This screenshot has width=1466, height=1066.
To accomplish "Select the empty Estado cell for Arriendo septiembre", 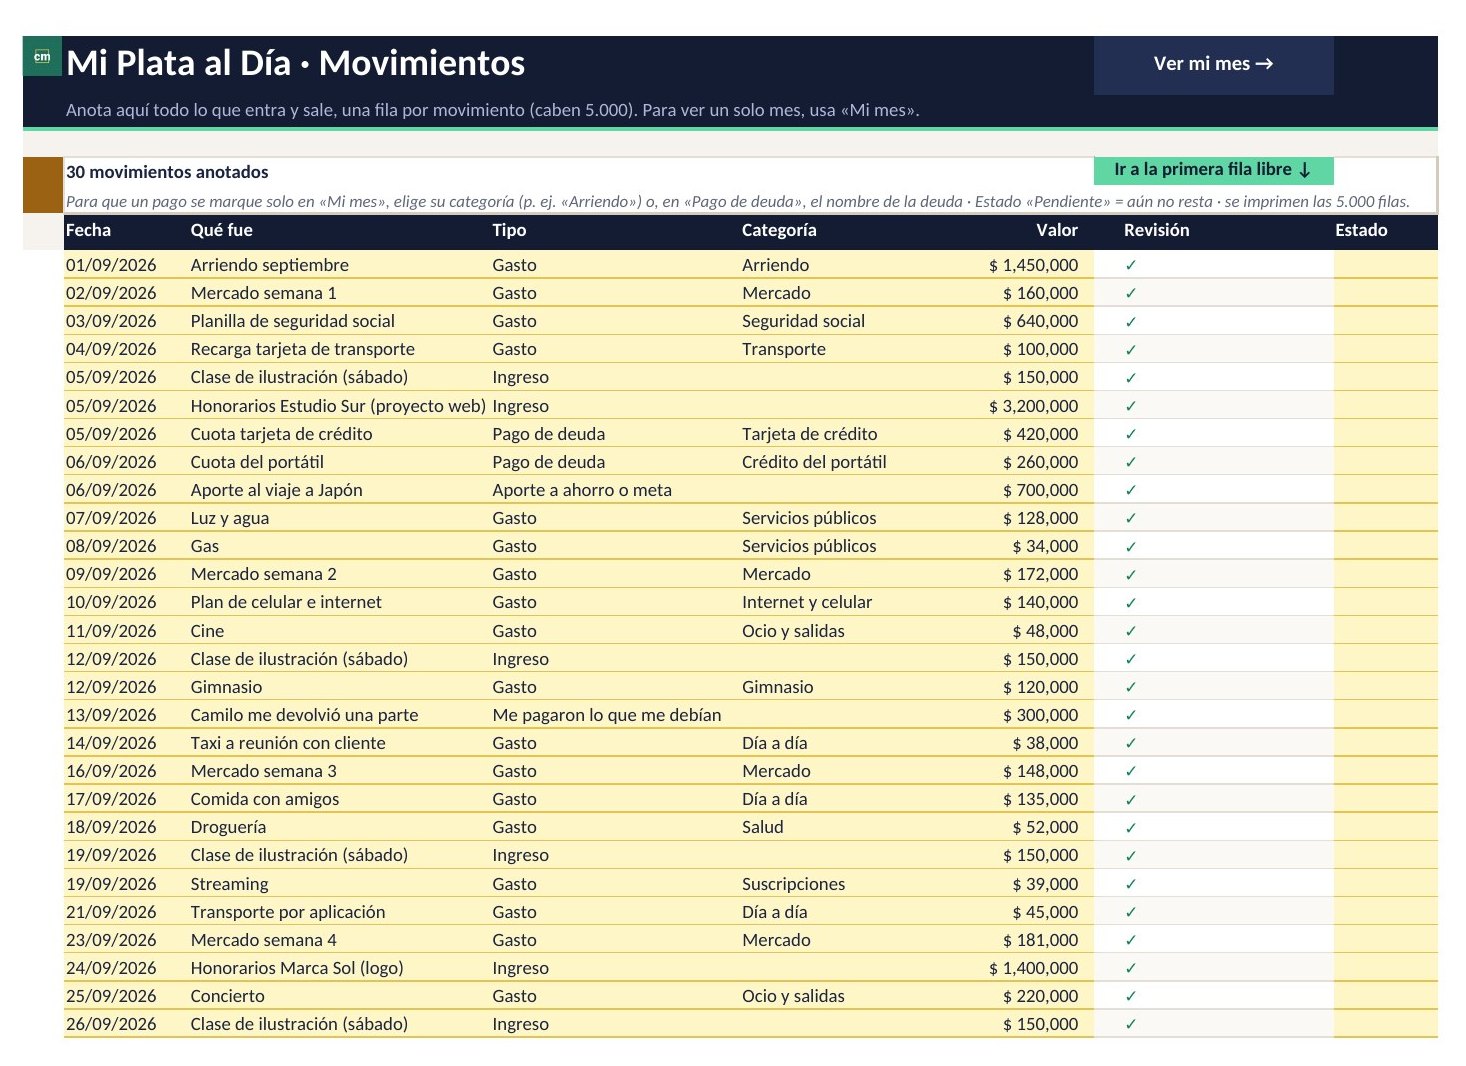I will pyautogui.click(x=1385, y=265).
